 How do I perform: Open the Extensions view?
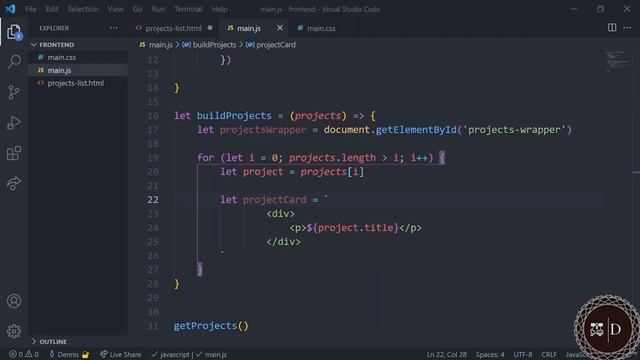[x=14, y=153]
